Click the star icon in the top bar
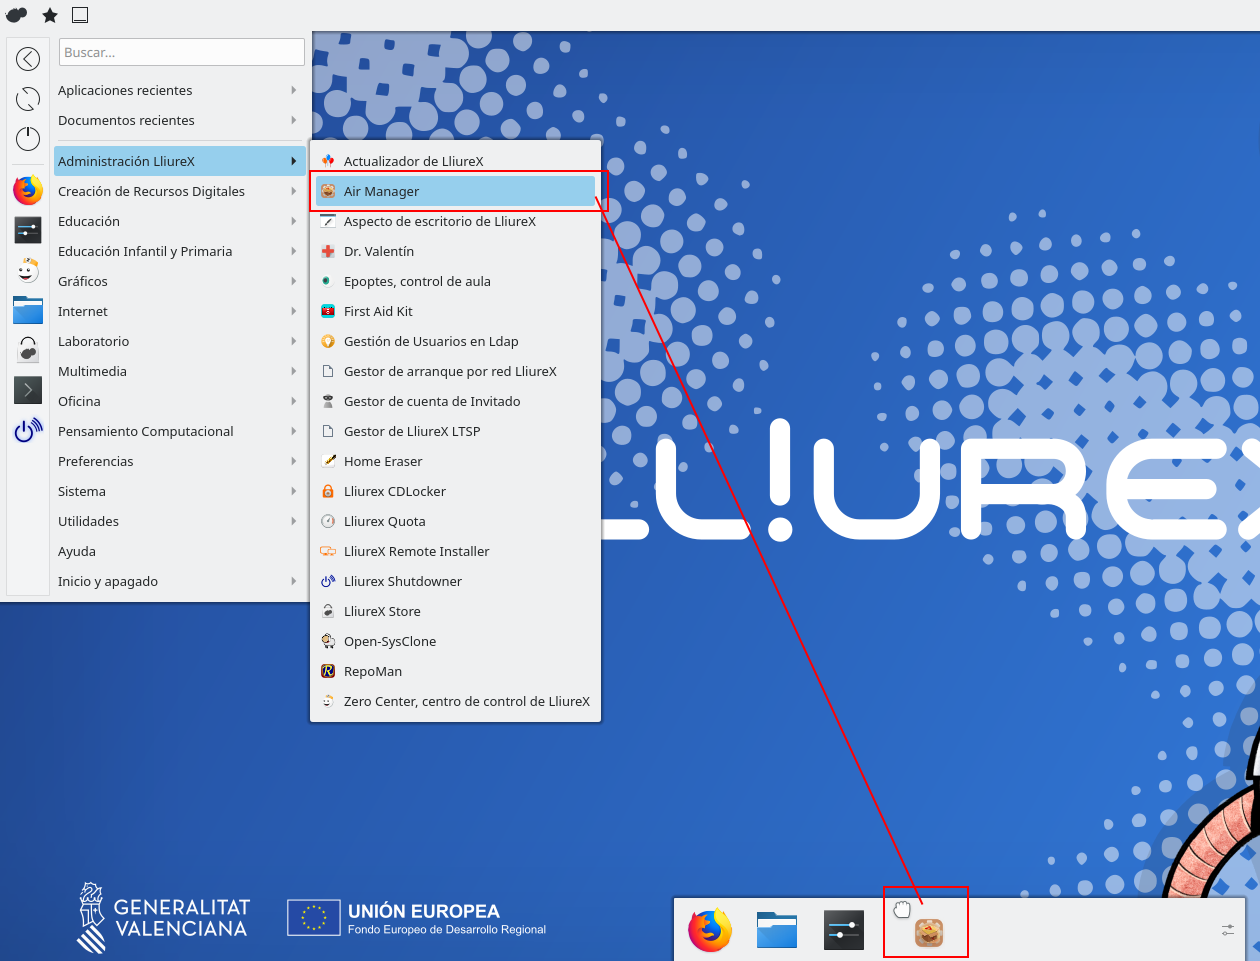This screenshot has height=961, width=1260. [x=50, y=15]
